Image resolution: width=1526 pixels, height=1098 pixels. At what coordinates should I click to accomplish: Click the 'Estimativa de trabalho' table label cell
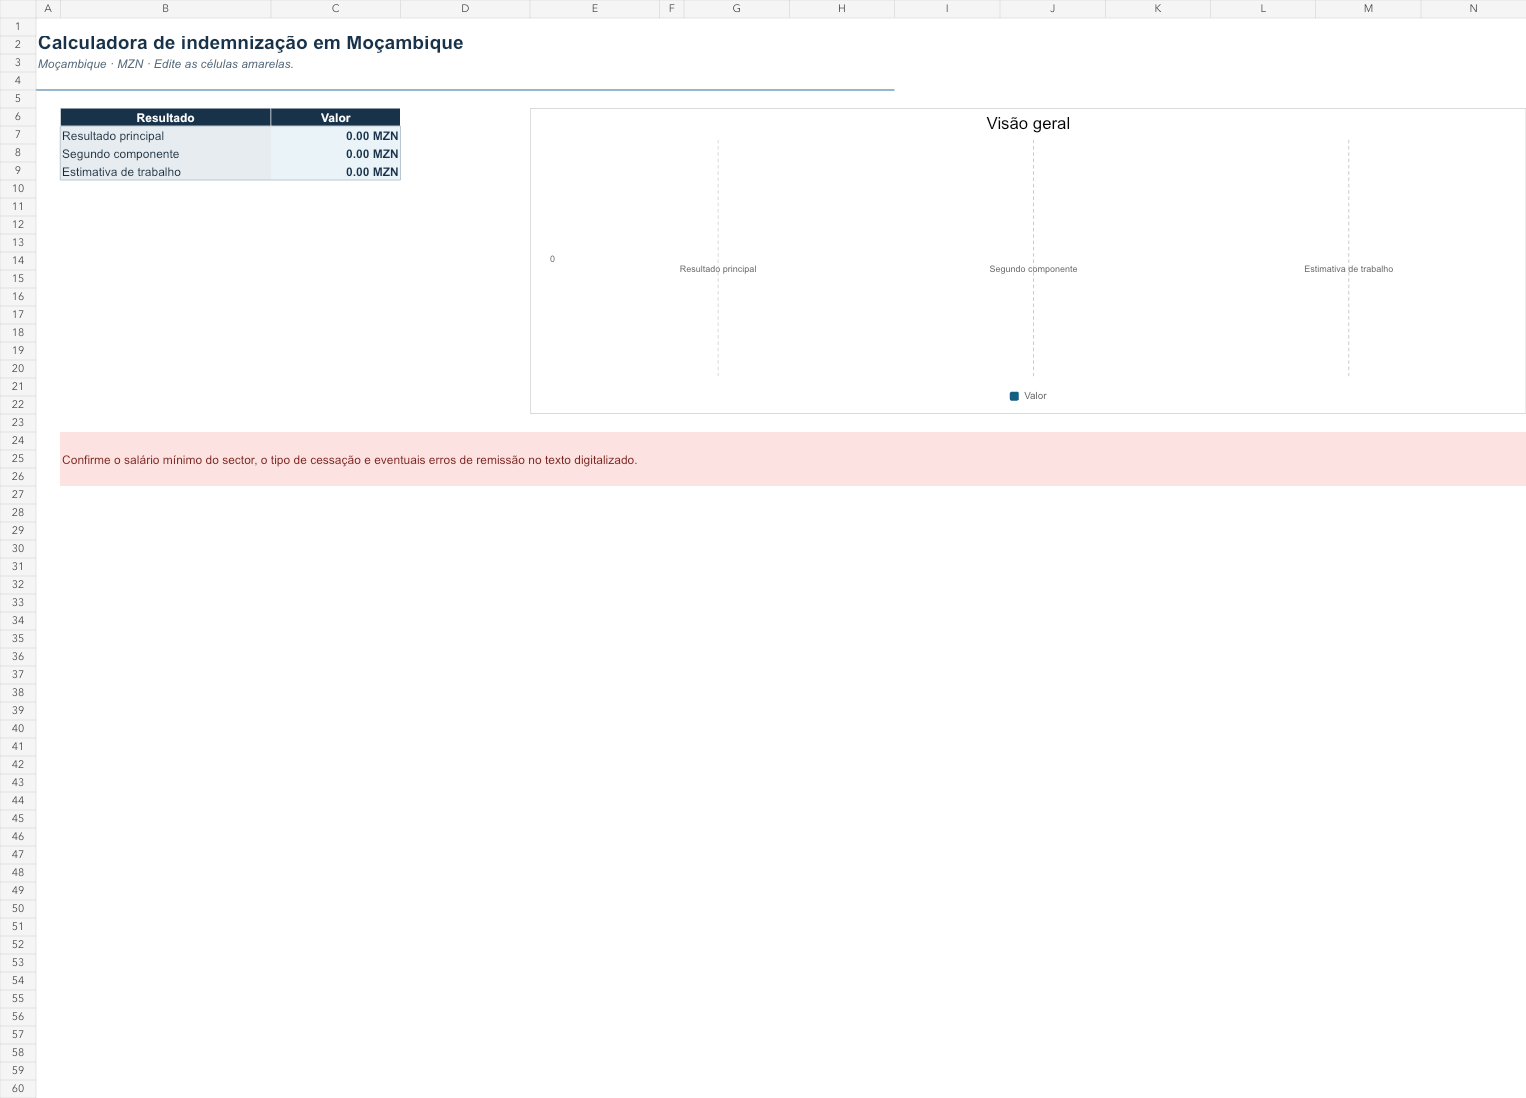(165, 172)
